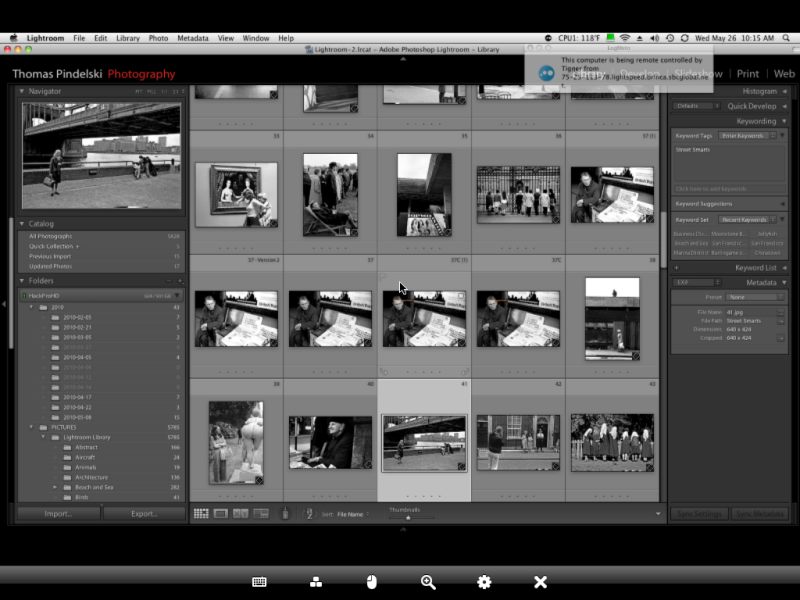Click the sort direction icon beside Sort
This screenshot has width=800, height=600.
pos(310,514)
